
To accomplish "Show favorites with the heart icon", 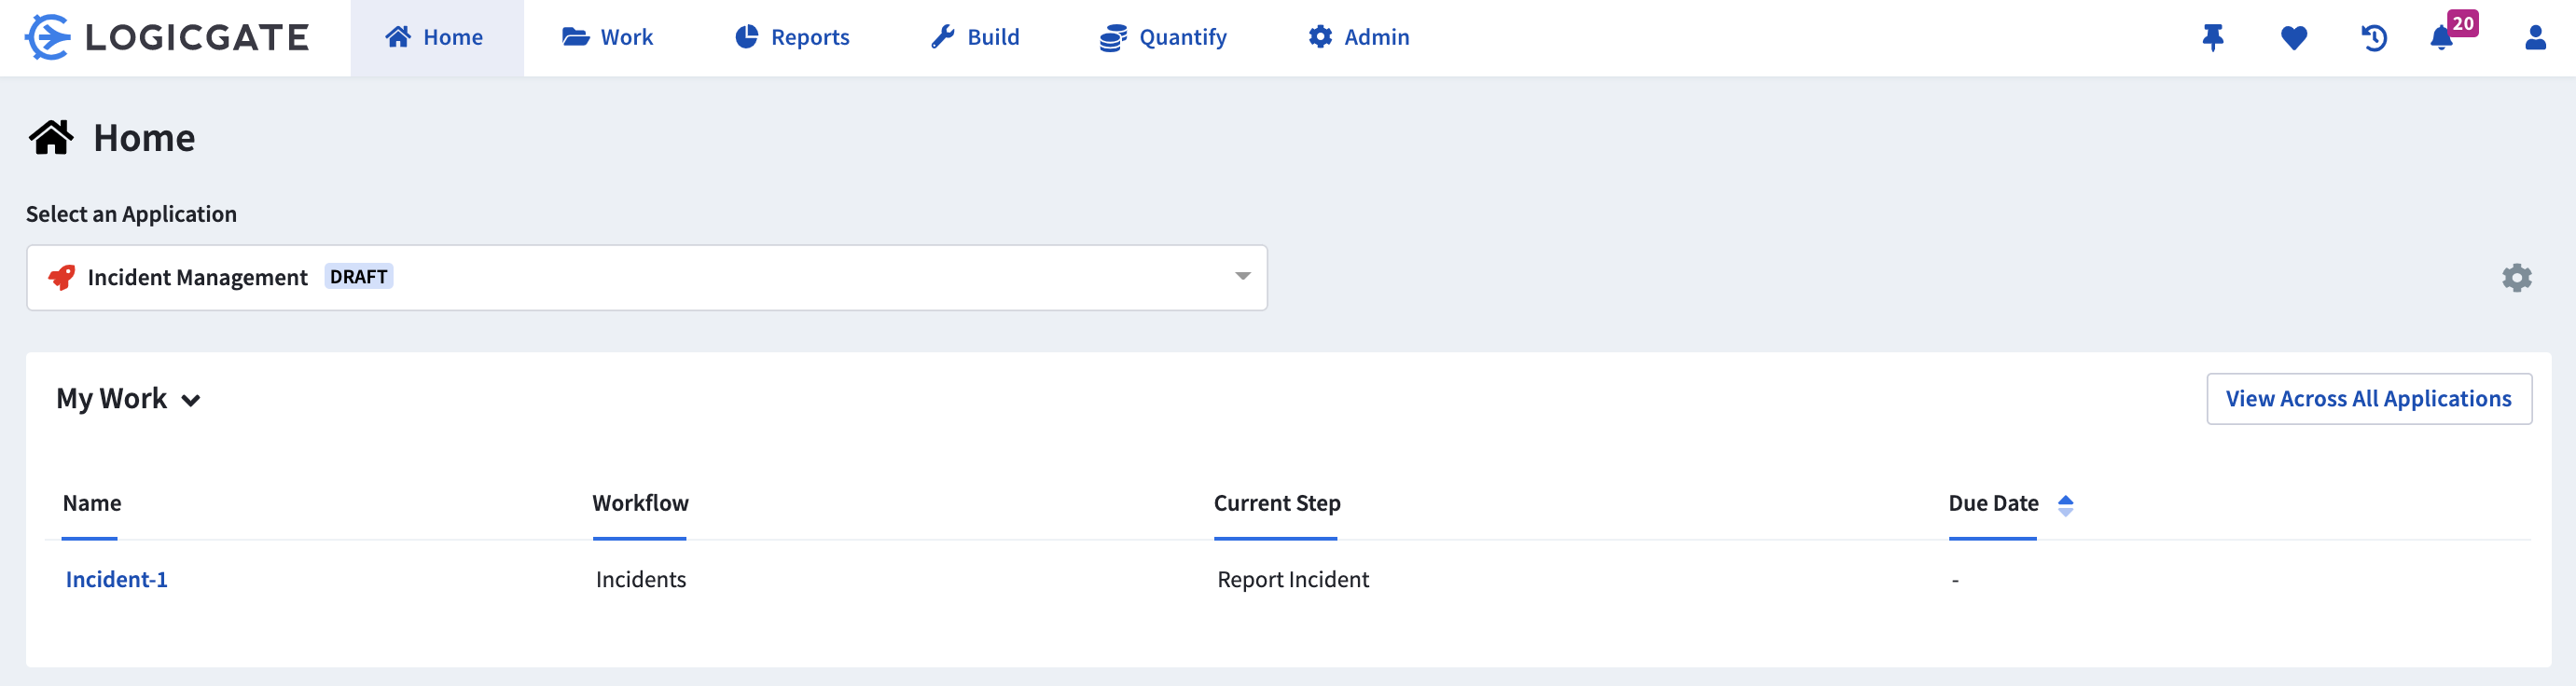I will tap(2294, 38).
